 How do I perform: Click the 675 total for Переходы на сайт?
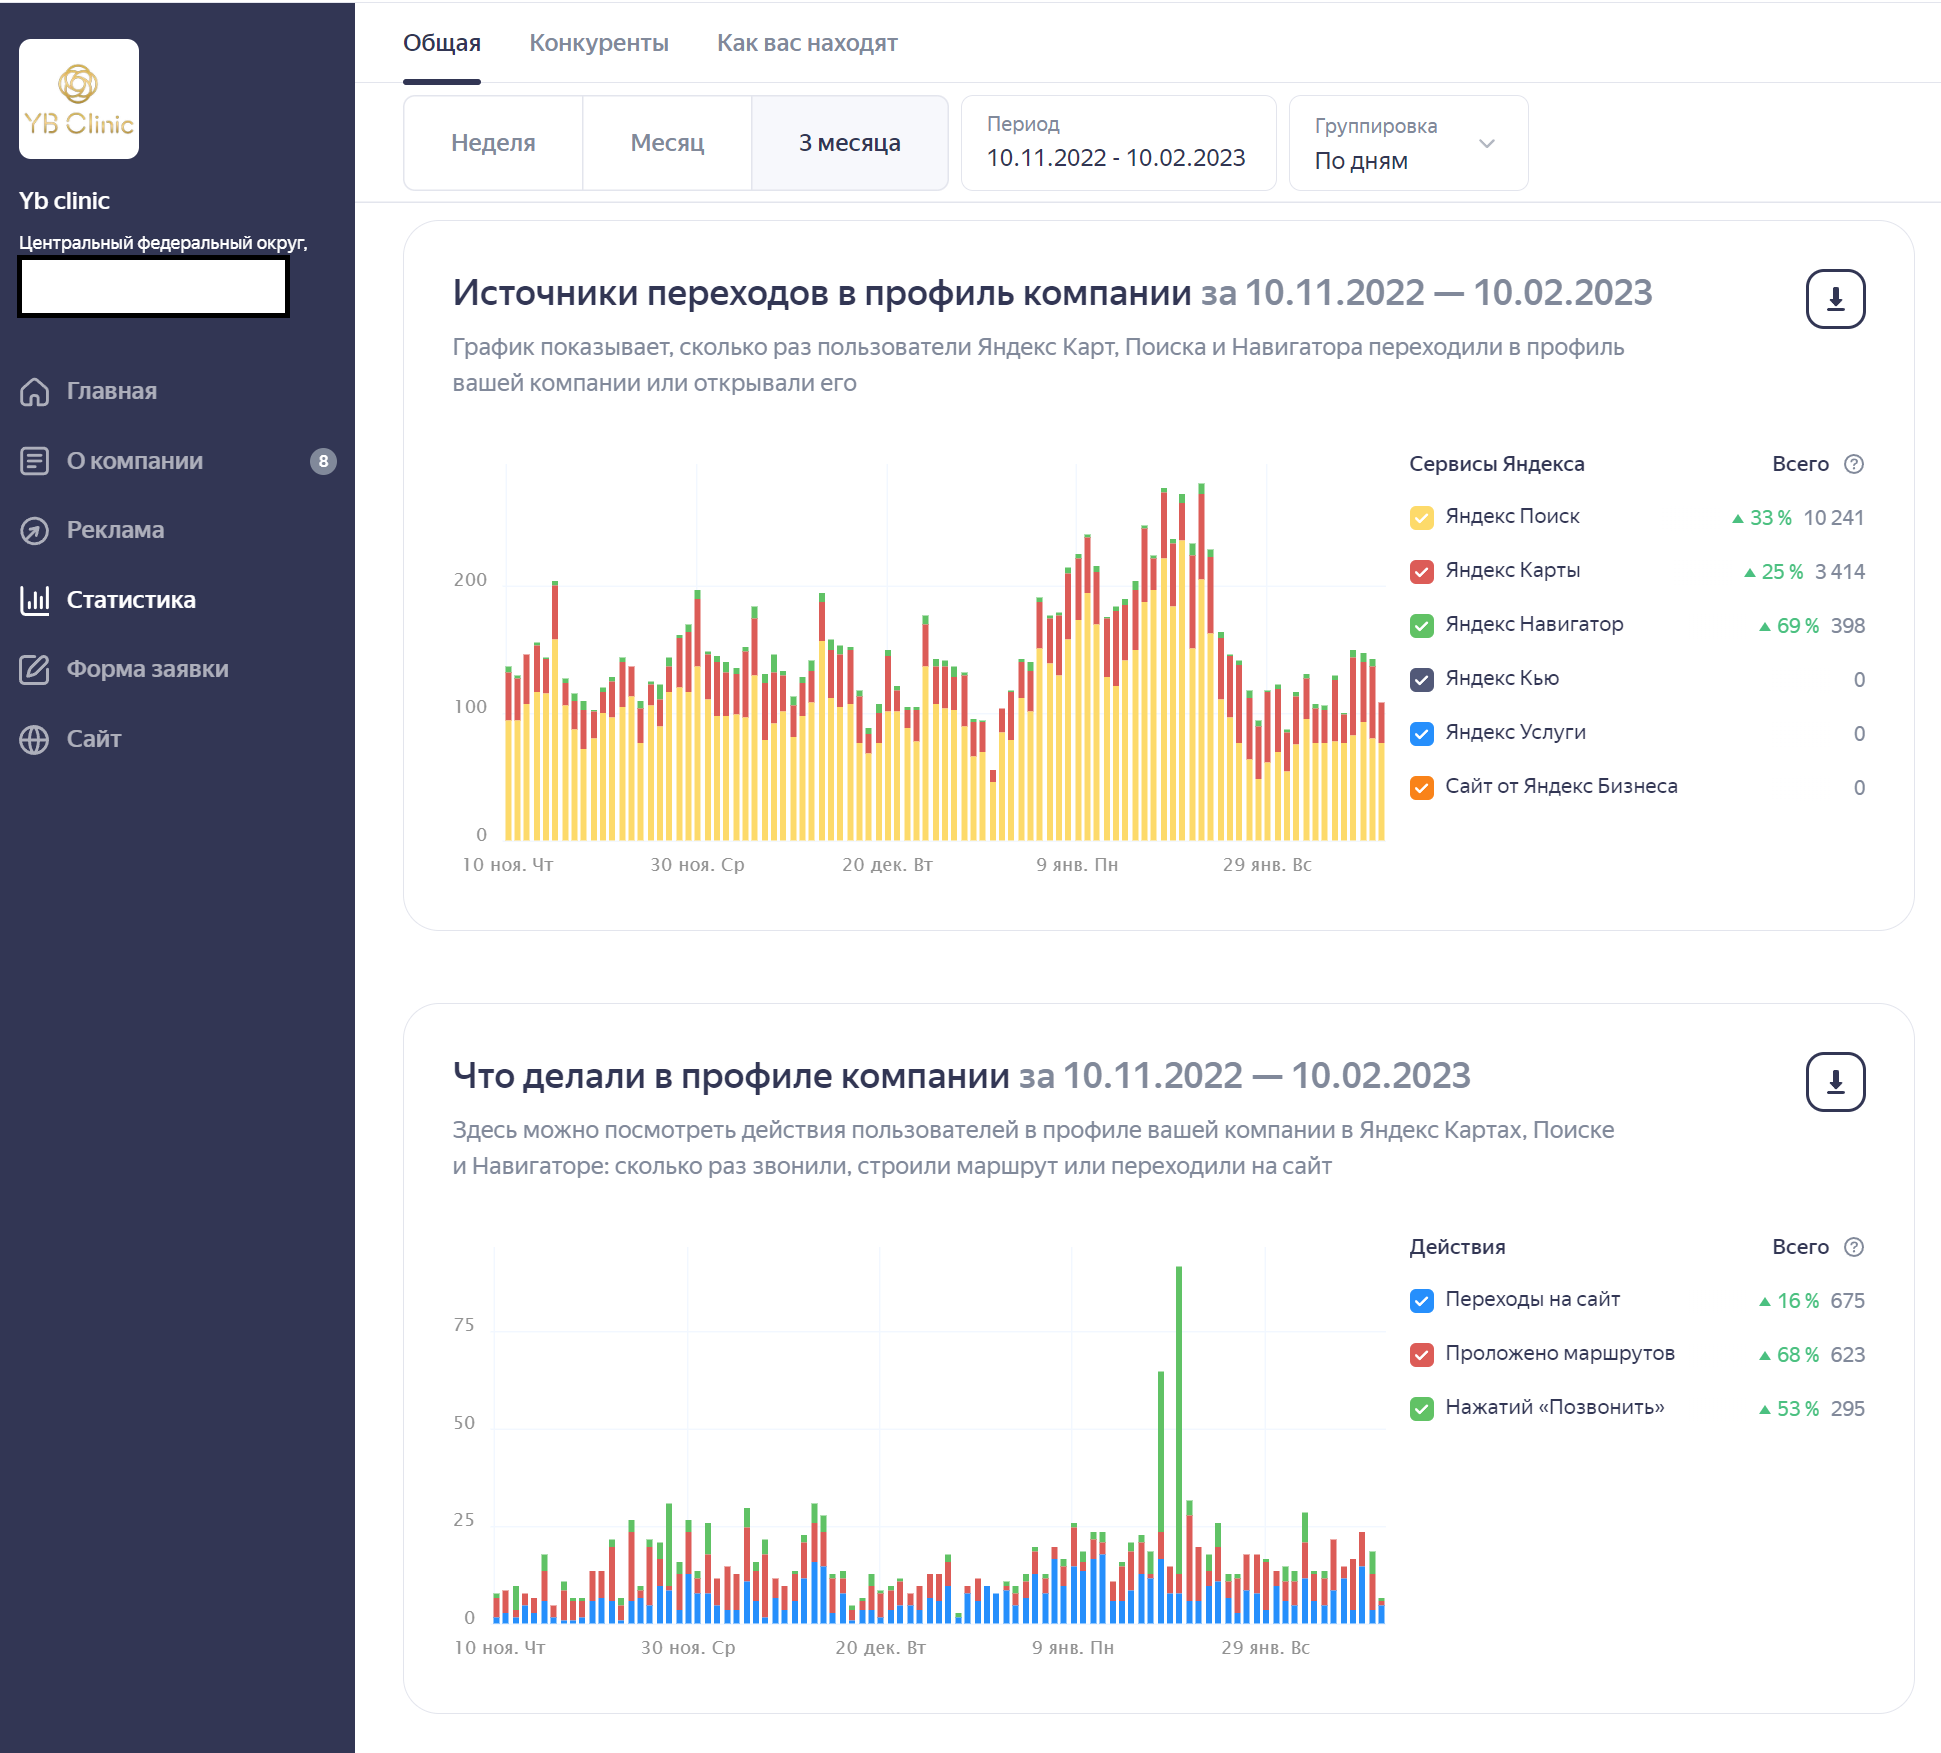click(x=1847, y=1300)
